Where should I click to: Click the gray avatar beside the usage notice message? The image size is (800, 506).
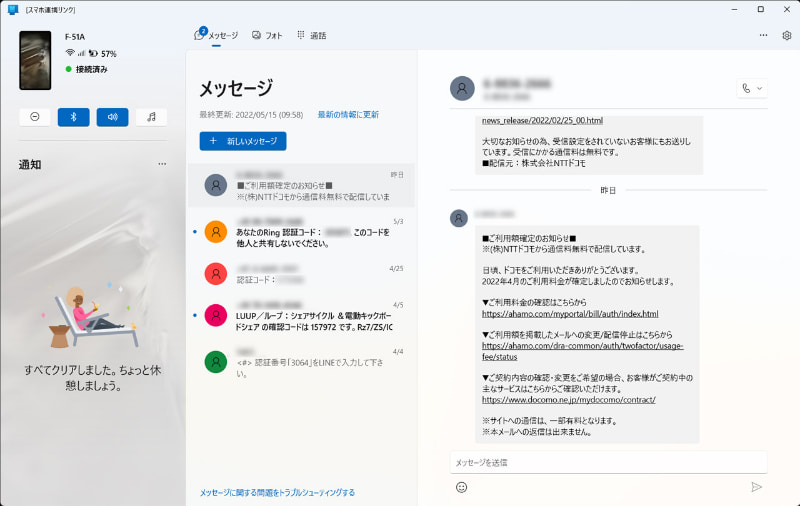click(x=459, y=218)
